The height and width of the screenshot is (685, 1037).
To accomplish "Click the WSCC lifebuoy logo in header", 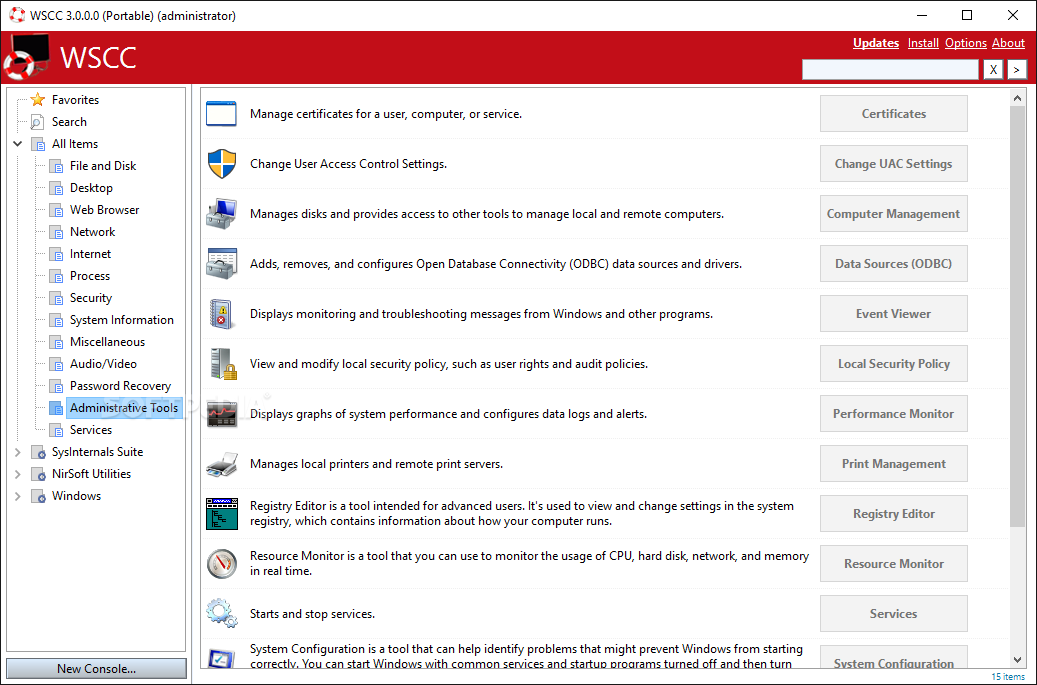I will pyautogui.click(x=26, y=58).
